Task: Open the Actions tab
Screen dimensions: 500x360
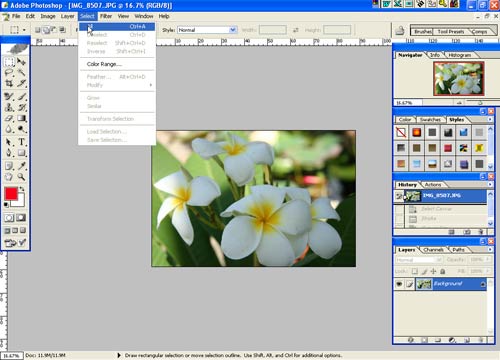Action: click(x=433, y=185)
